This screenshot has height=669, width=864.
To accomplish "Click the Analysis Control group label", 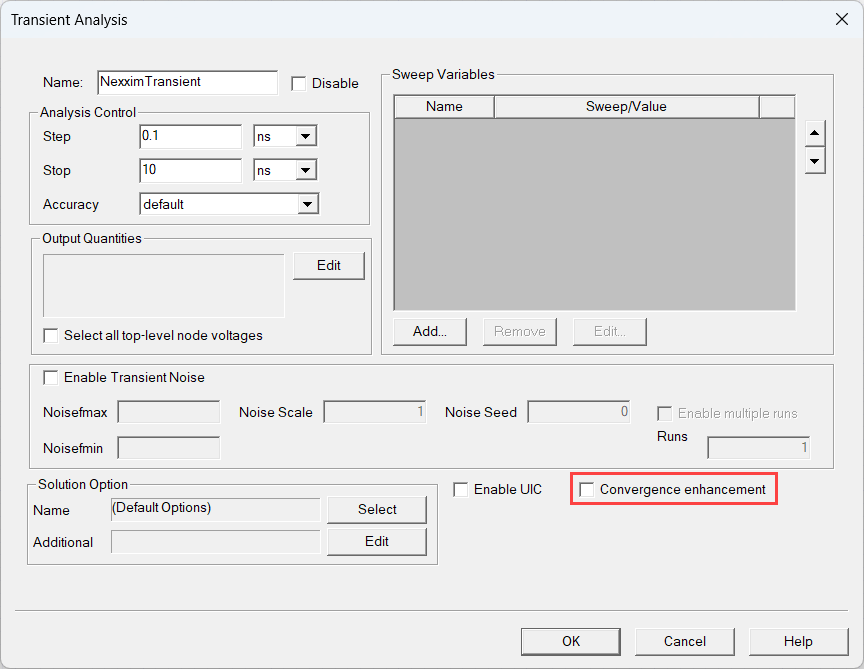I will 88,112.
